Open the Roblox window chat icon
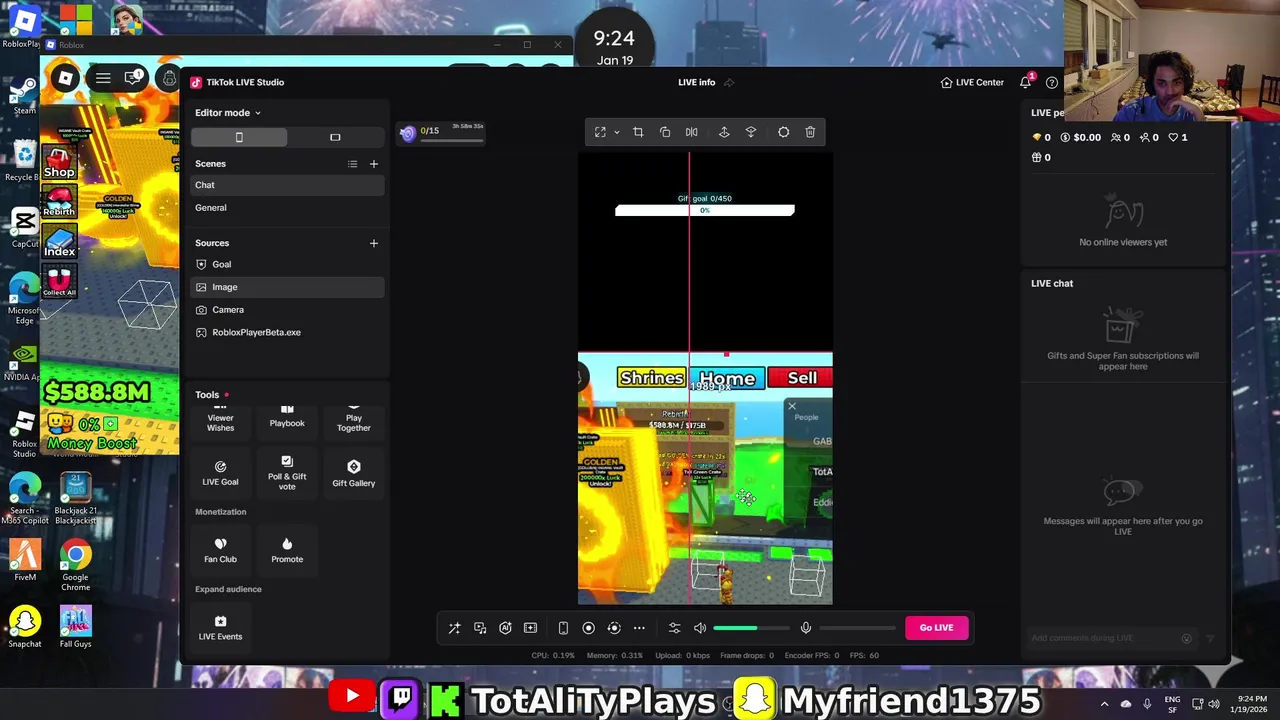The image size is (1280, 720). pos(132,78)
